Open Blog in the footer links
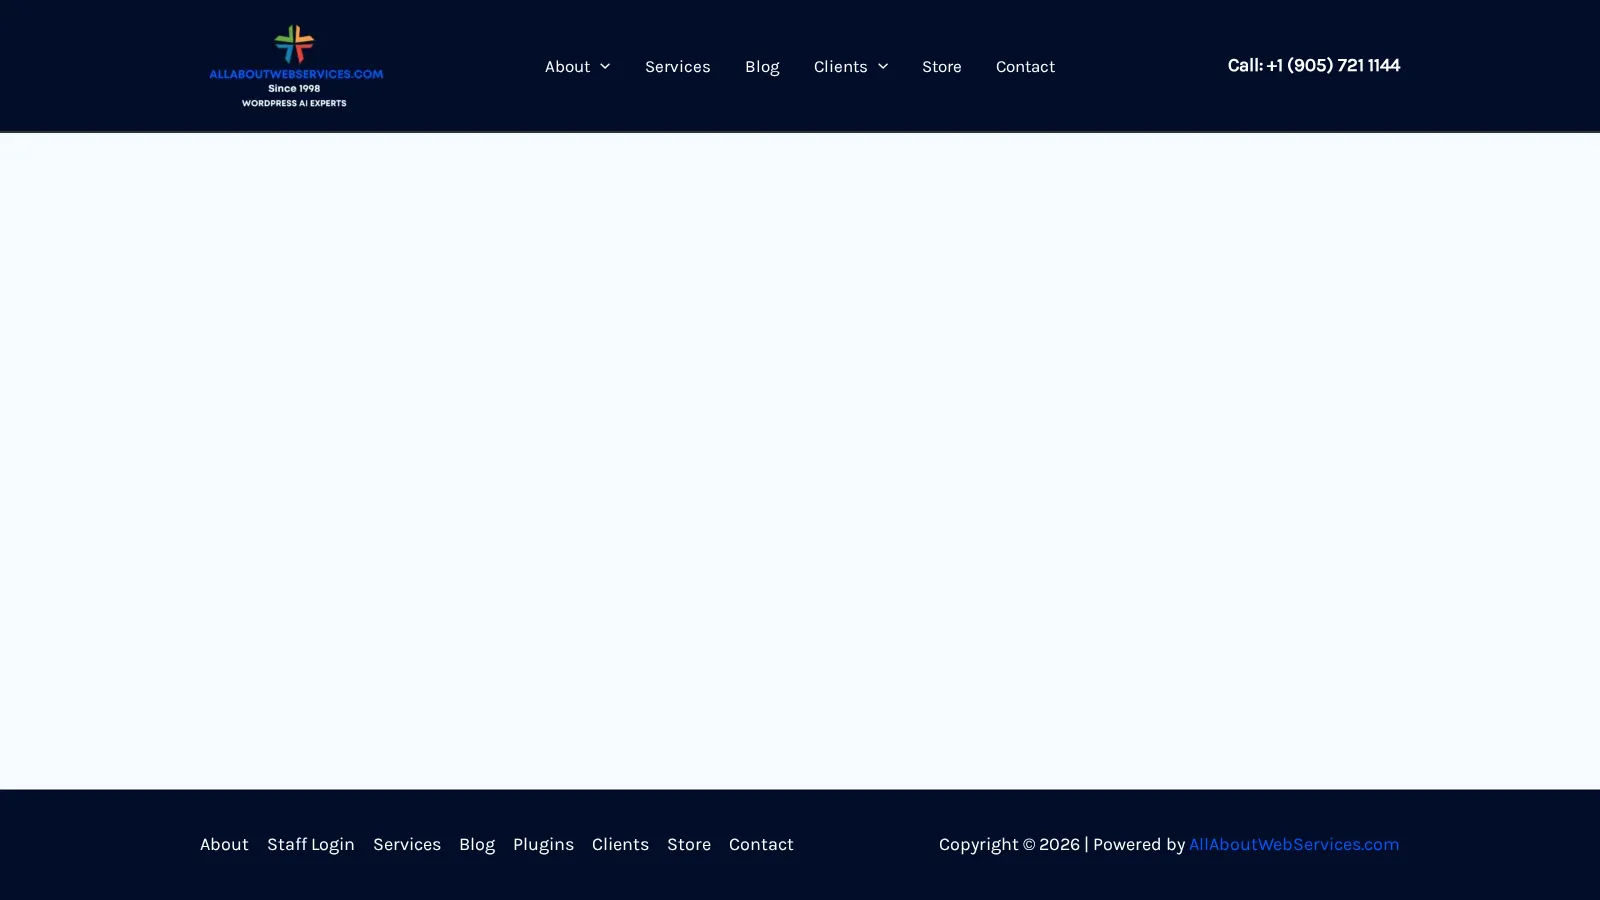The width and height of the screenshot is (1600, 900). (477, 844)
